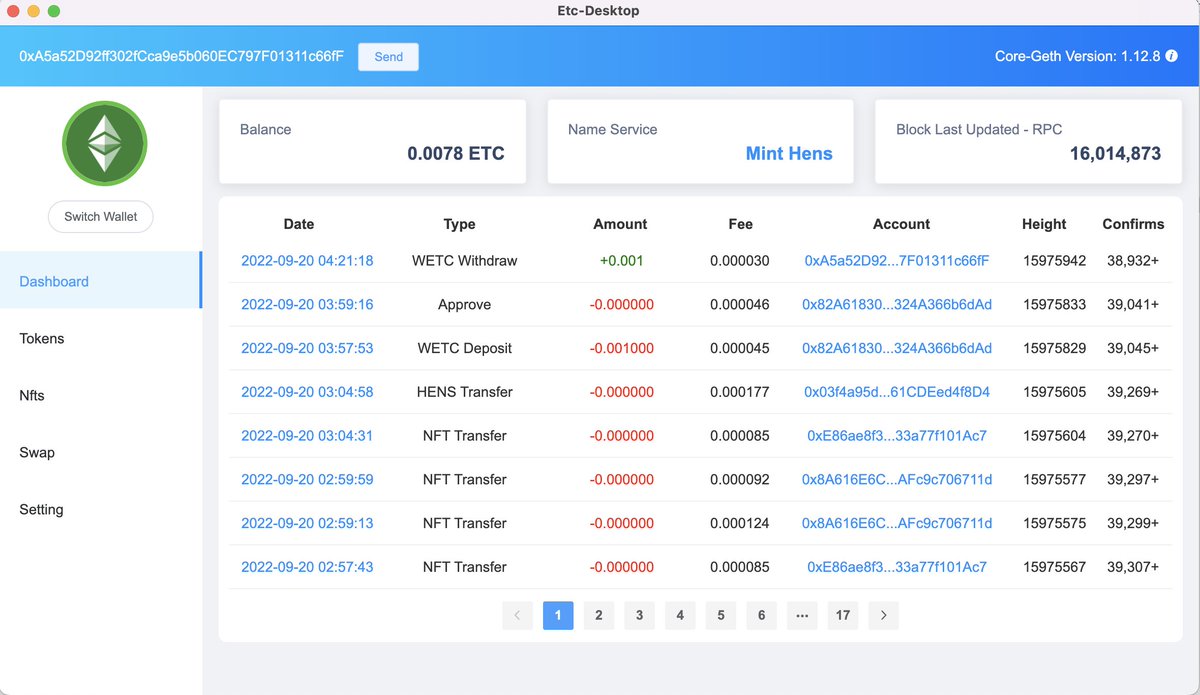Click the wallet address in the blue header
The height and width of the screenshot is (695, 1200).
click(180, 56)
